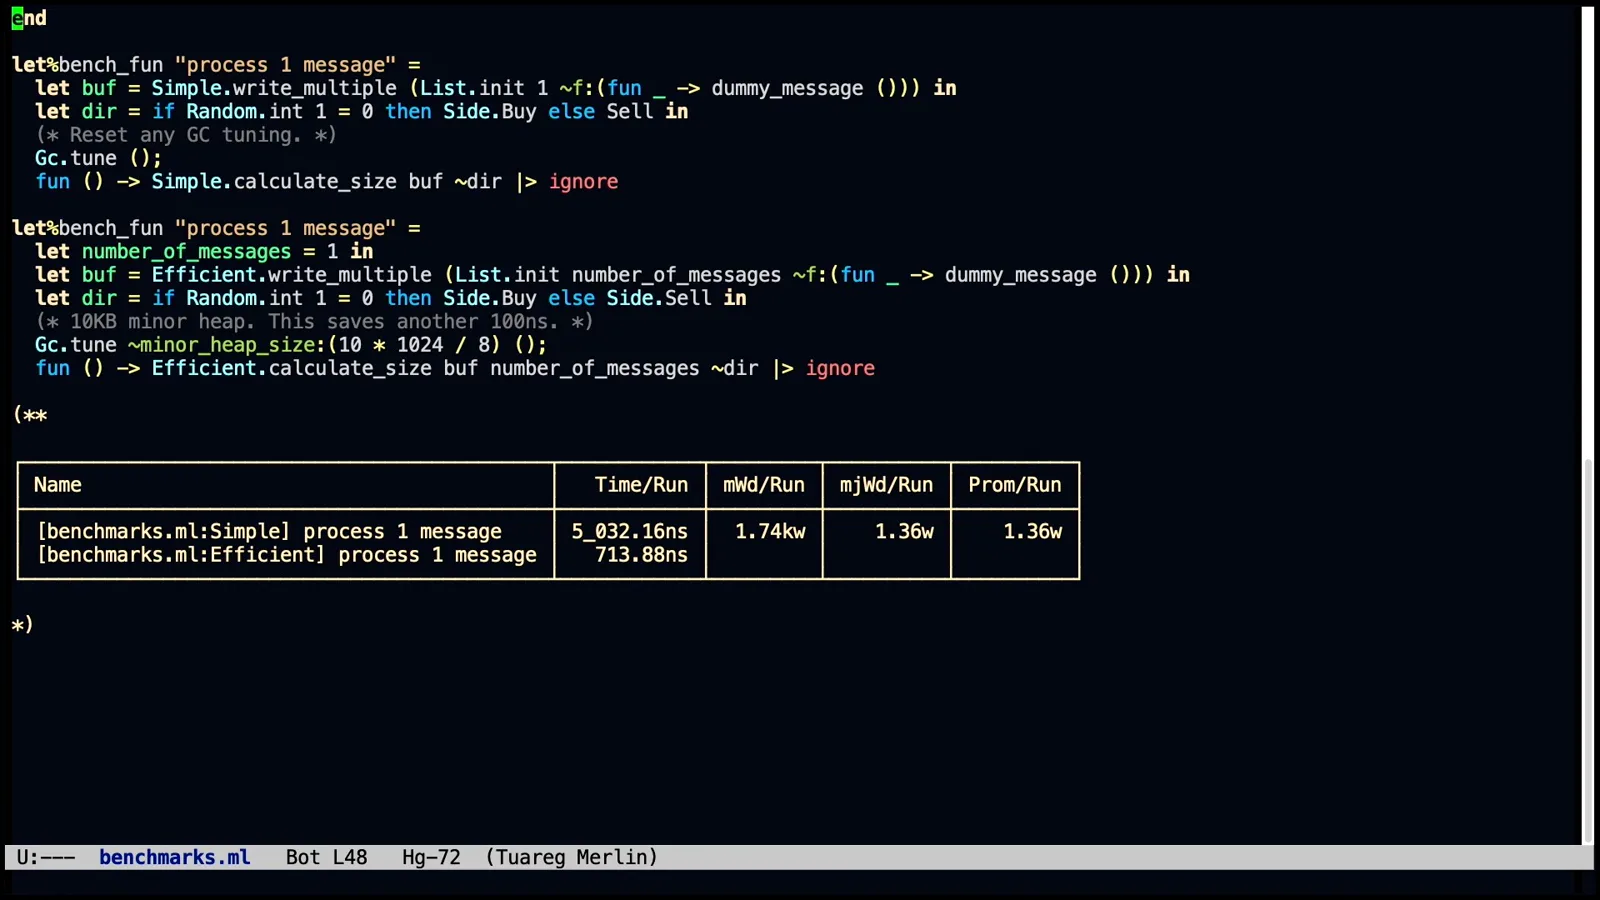This screenshot has width=1600, height=900.
Task: Click the Bot position indicator in mode line
Action: point(303,857)
